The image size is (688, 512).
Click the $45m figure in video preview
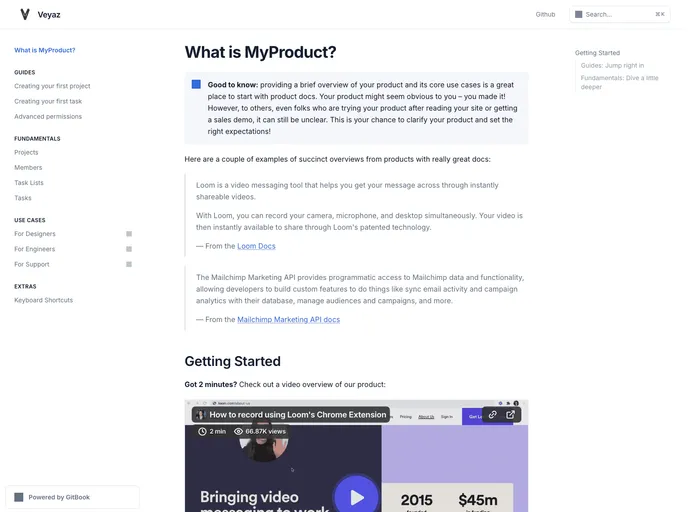pos(478,500)
